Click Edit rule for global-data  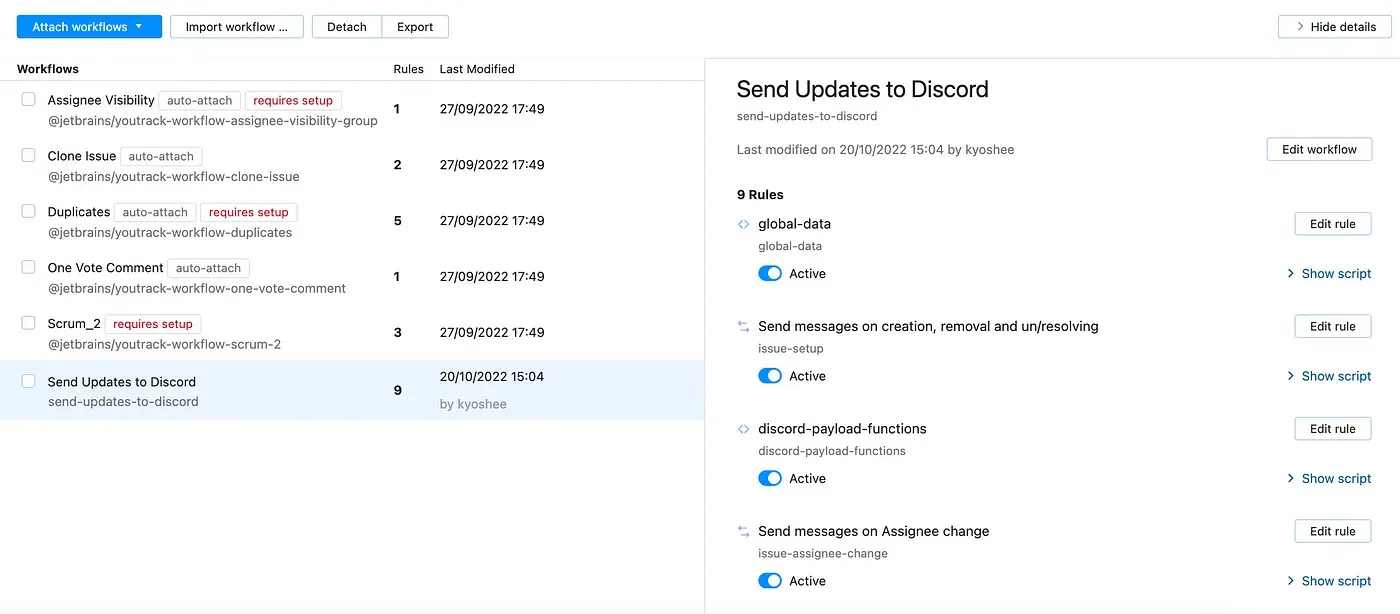(1333, 224)
